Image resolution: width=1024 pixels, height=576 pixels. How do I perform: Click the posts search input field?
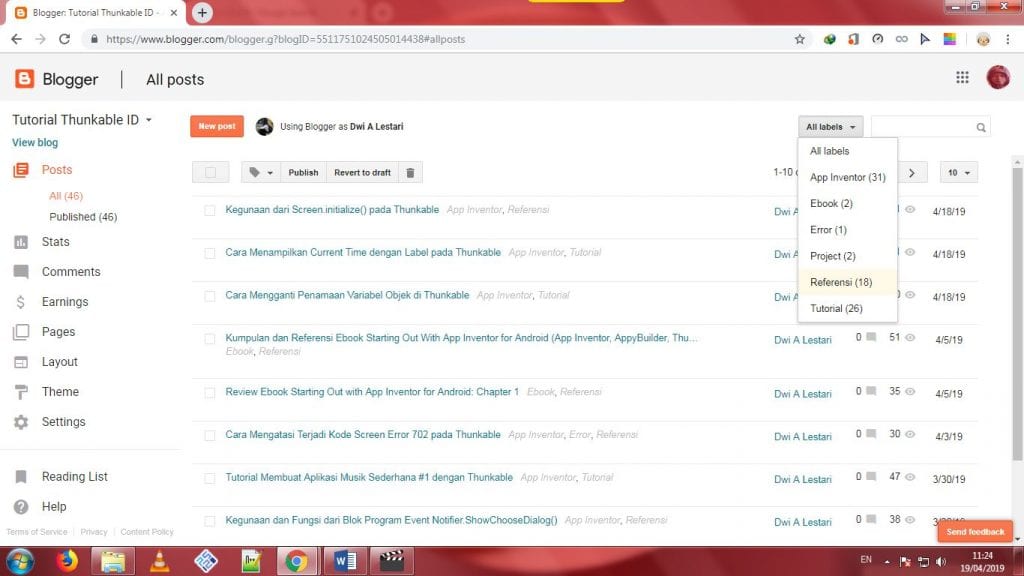coord(923,127)
